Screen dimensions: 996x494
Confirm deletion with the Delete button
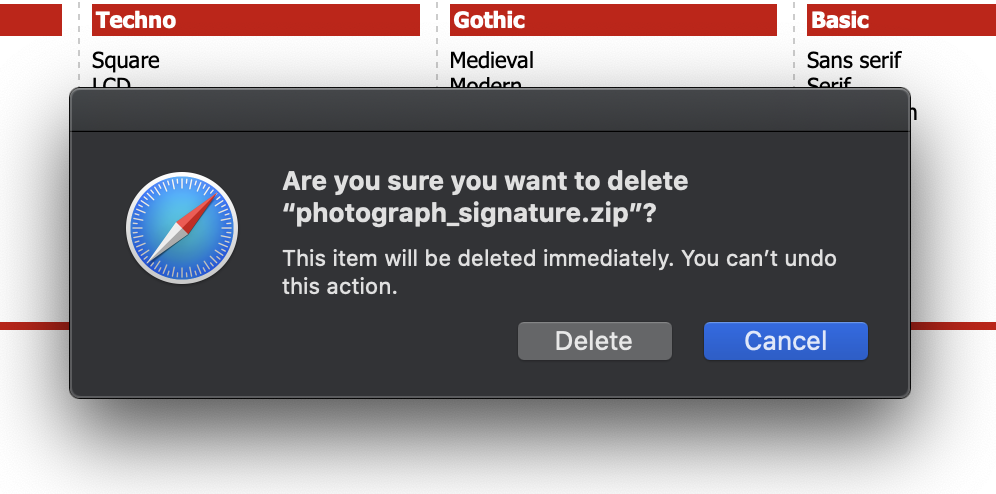click(595, 341)
